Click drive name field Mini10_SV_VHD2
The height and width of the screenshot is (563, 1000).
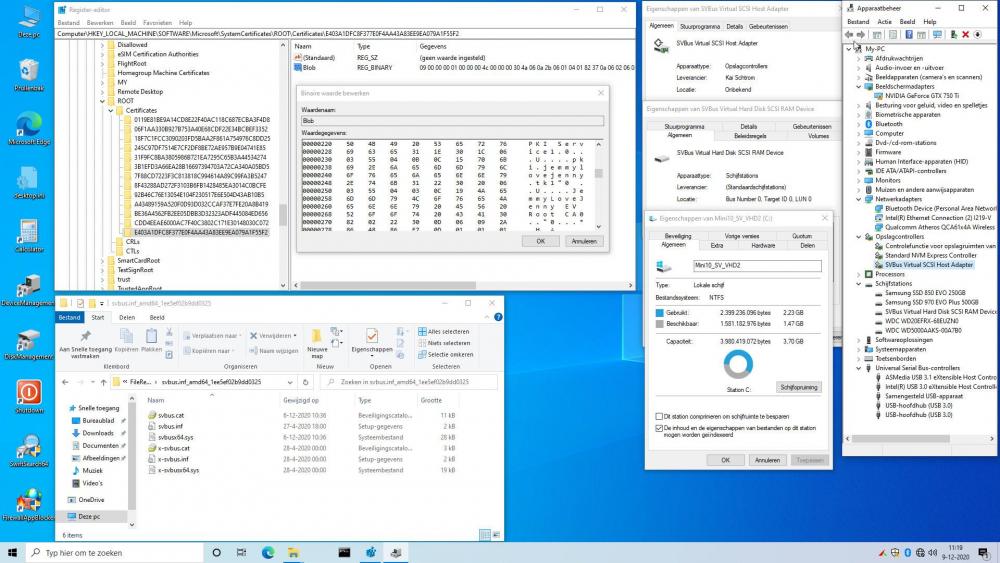point(757,265)
